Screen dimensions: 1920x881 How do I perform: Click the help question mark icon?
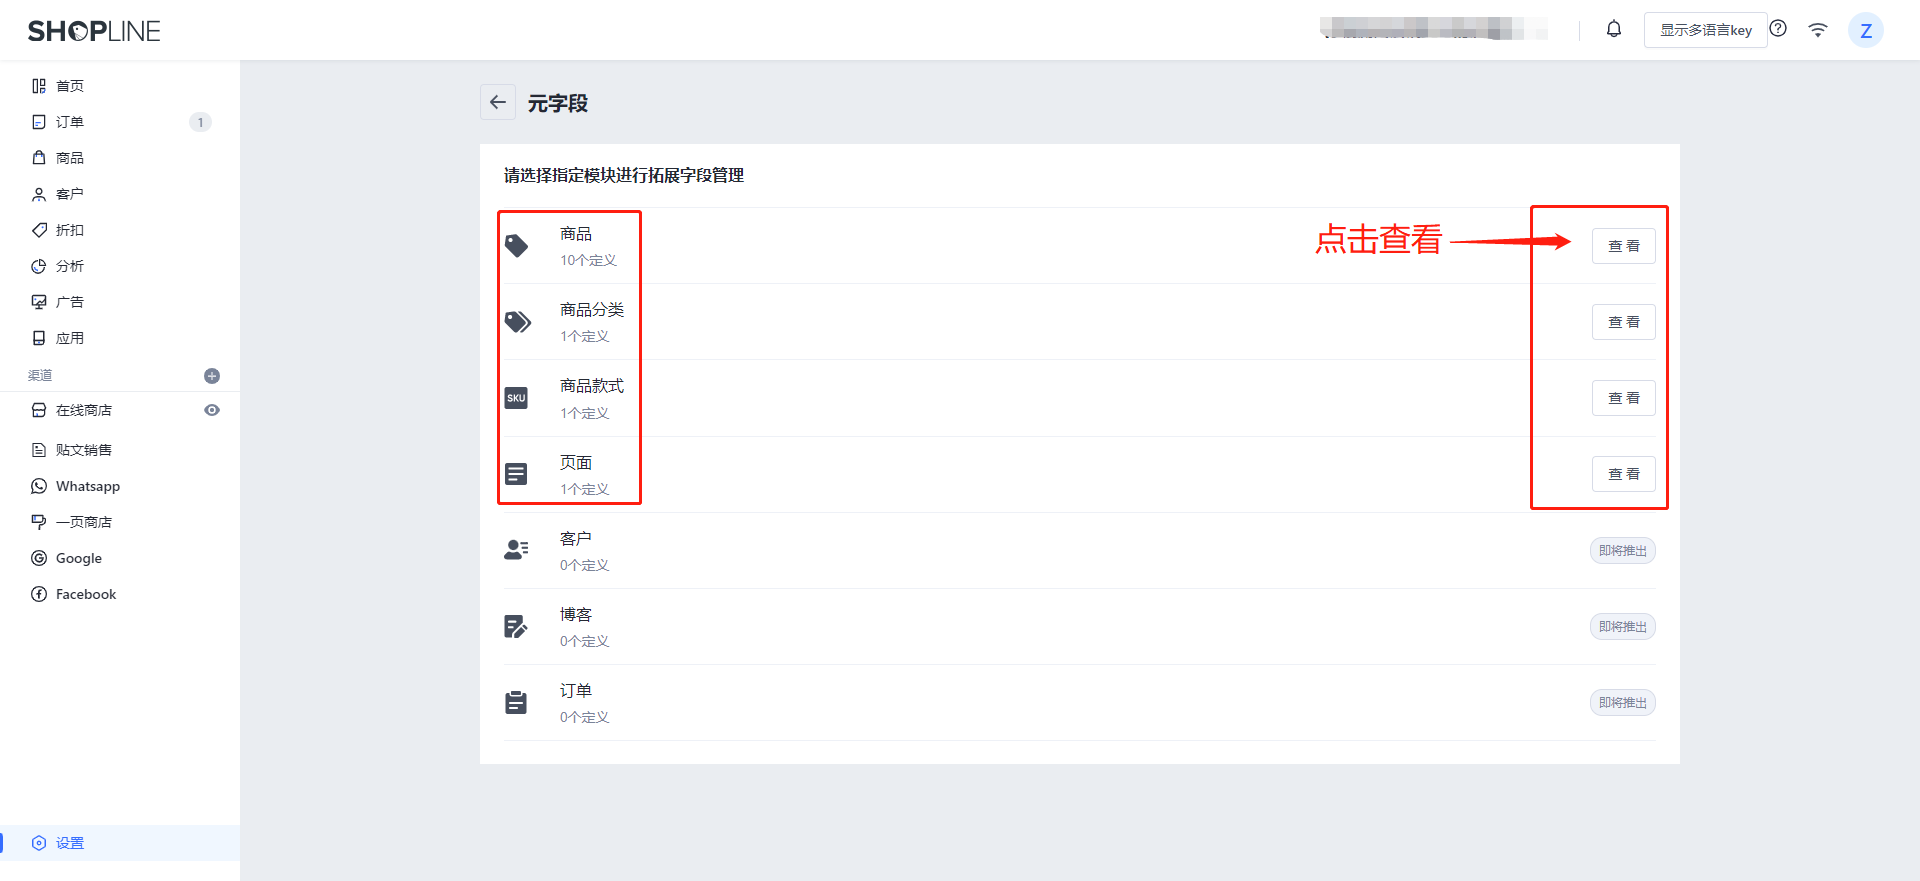tap(1778, 29)
